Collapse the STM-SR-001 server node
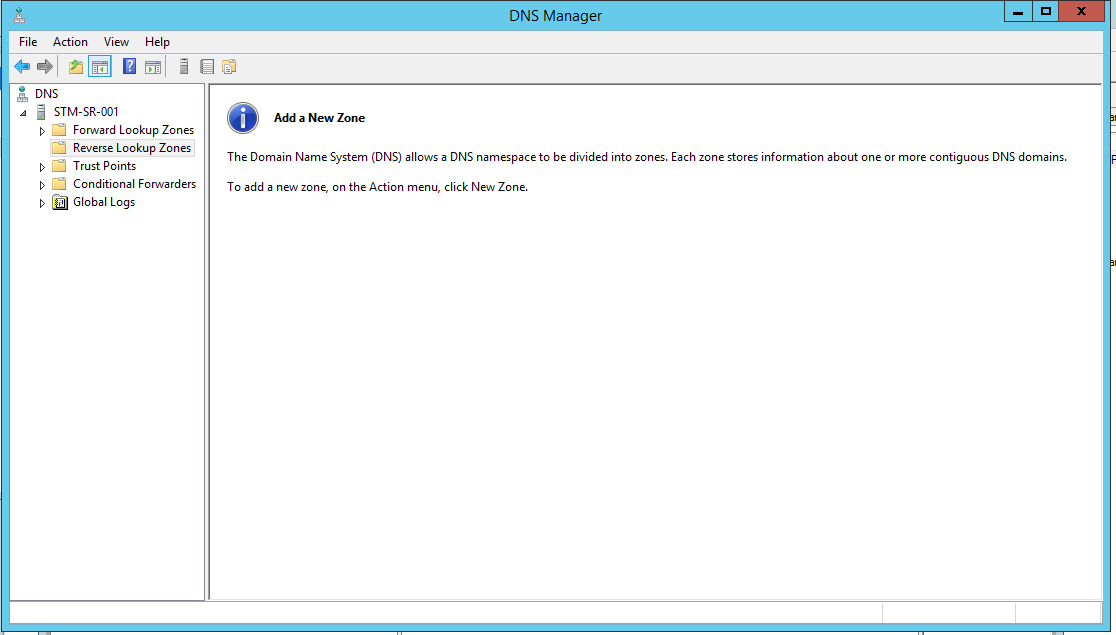Screen dimensions: 1116x635 (x=23, y=111)
